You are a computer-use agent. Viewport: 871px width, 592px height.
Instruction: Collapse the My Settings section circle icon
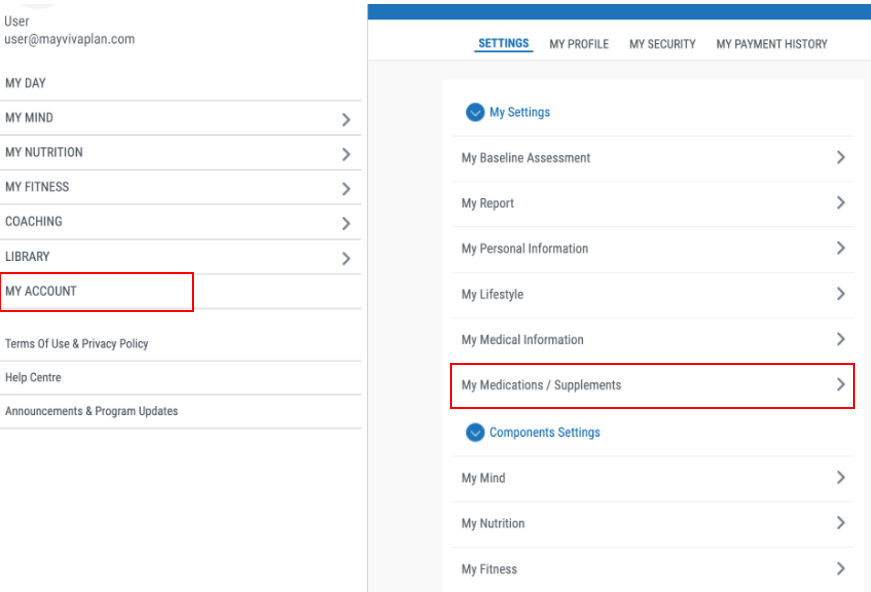pos(475,112)
